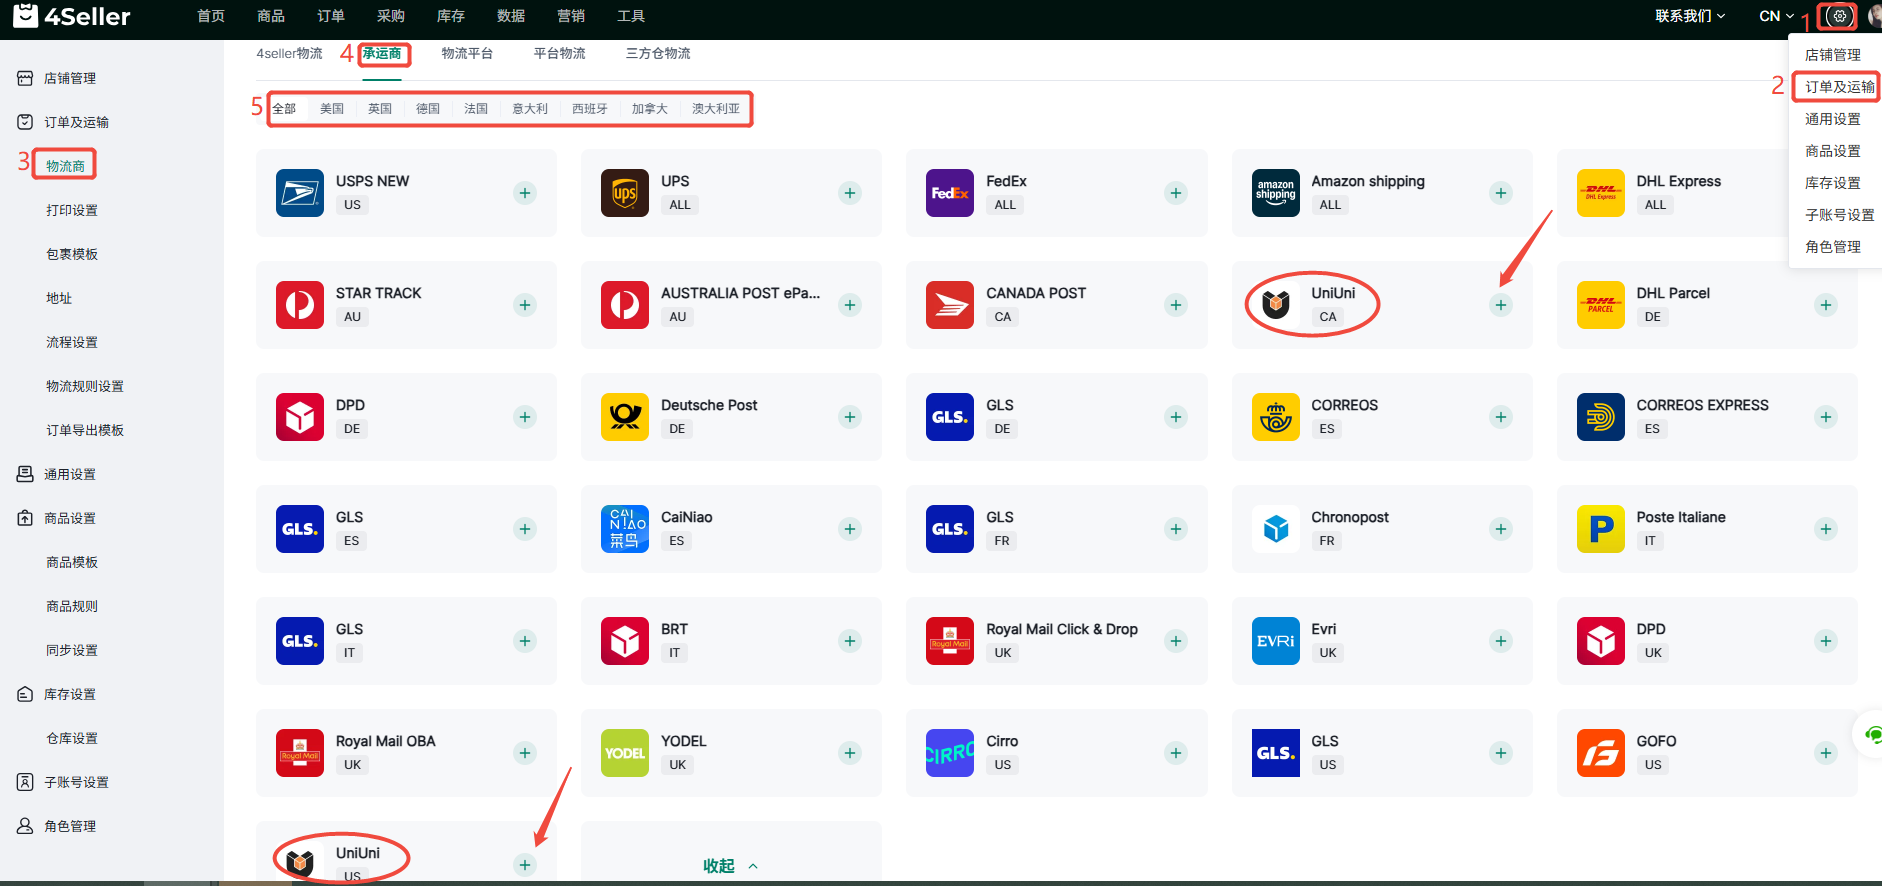Add CaiNiao ES carrier via plus icon
This screenshot has height=886, width=1882.
850,529
